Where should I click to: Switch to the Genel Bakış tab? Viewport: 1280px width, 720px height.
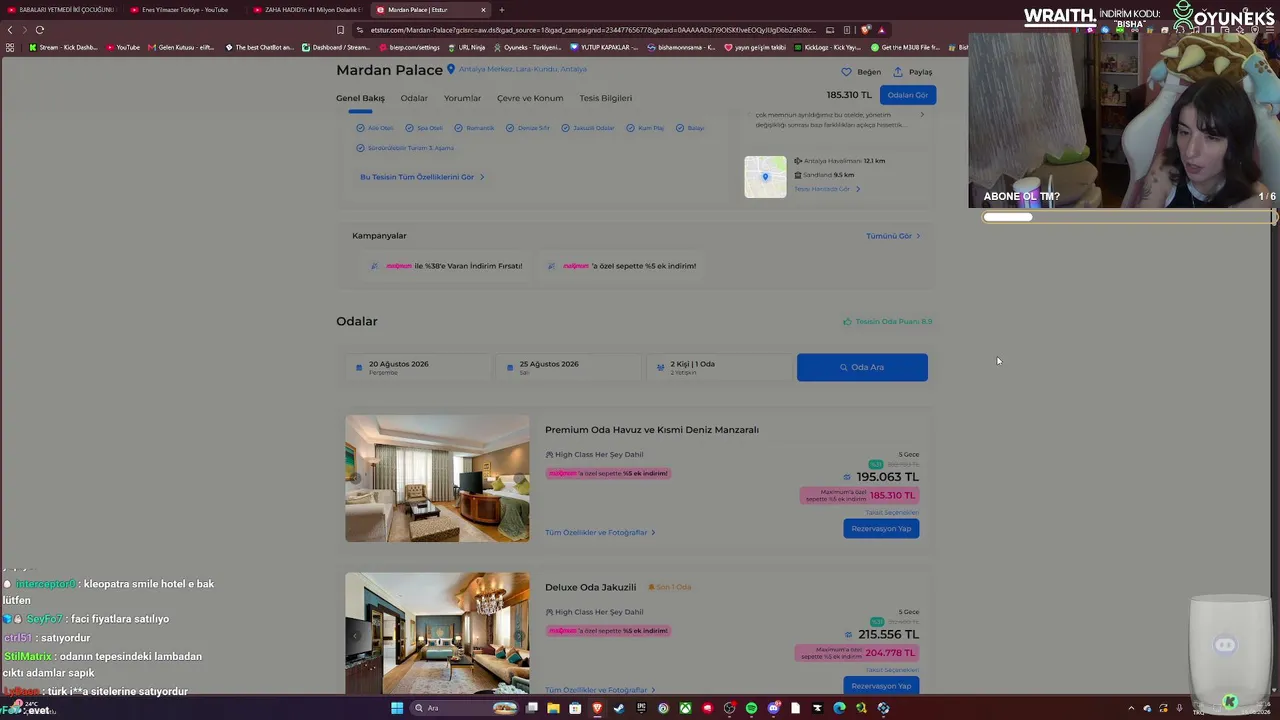[x=360, y=98]
